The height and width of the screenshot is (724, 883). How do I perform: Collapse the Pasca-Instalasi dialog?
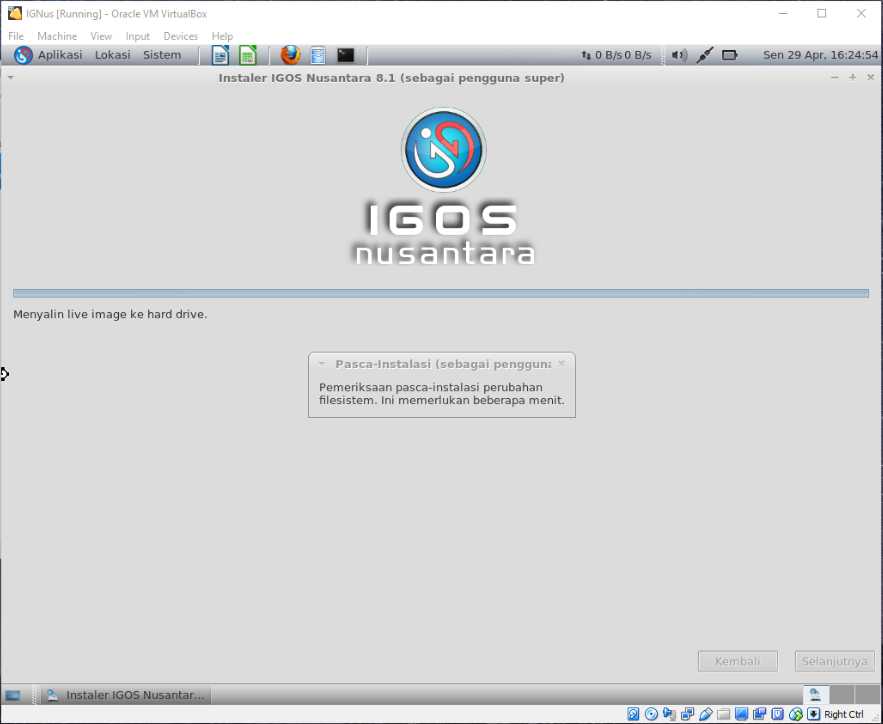321,363
